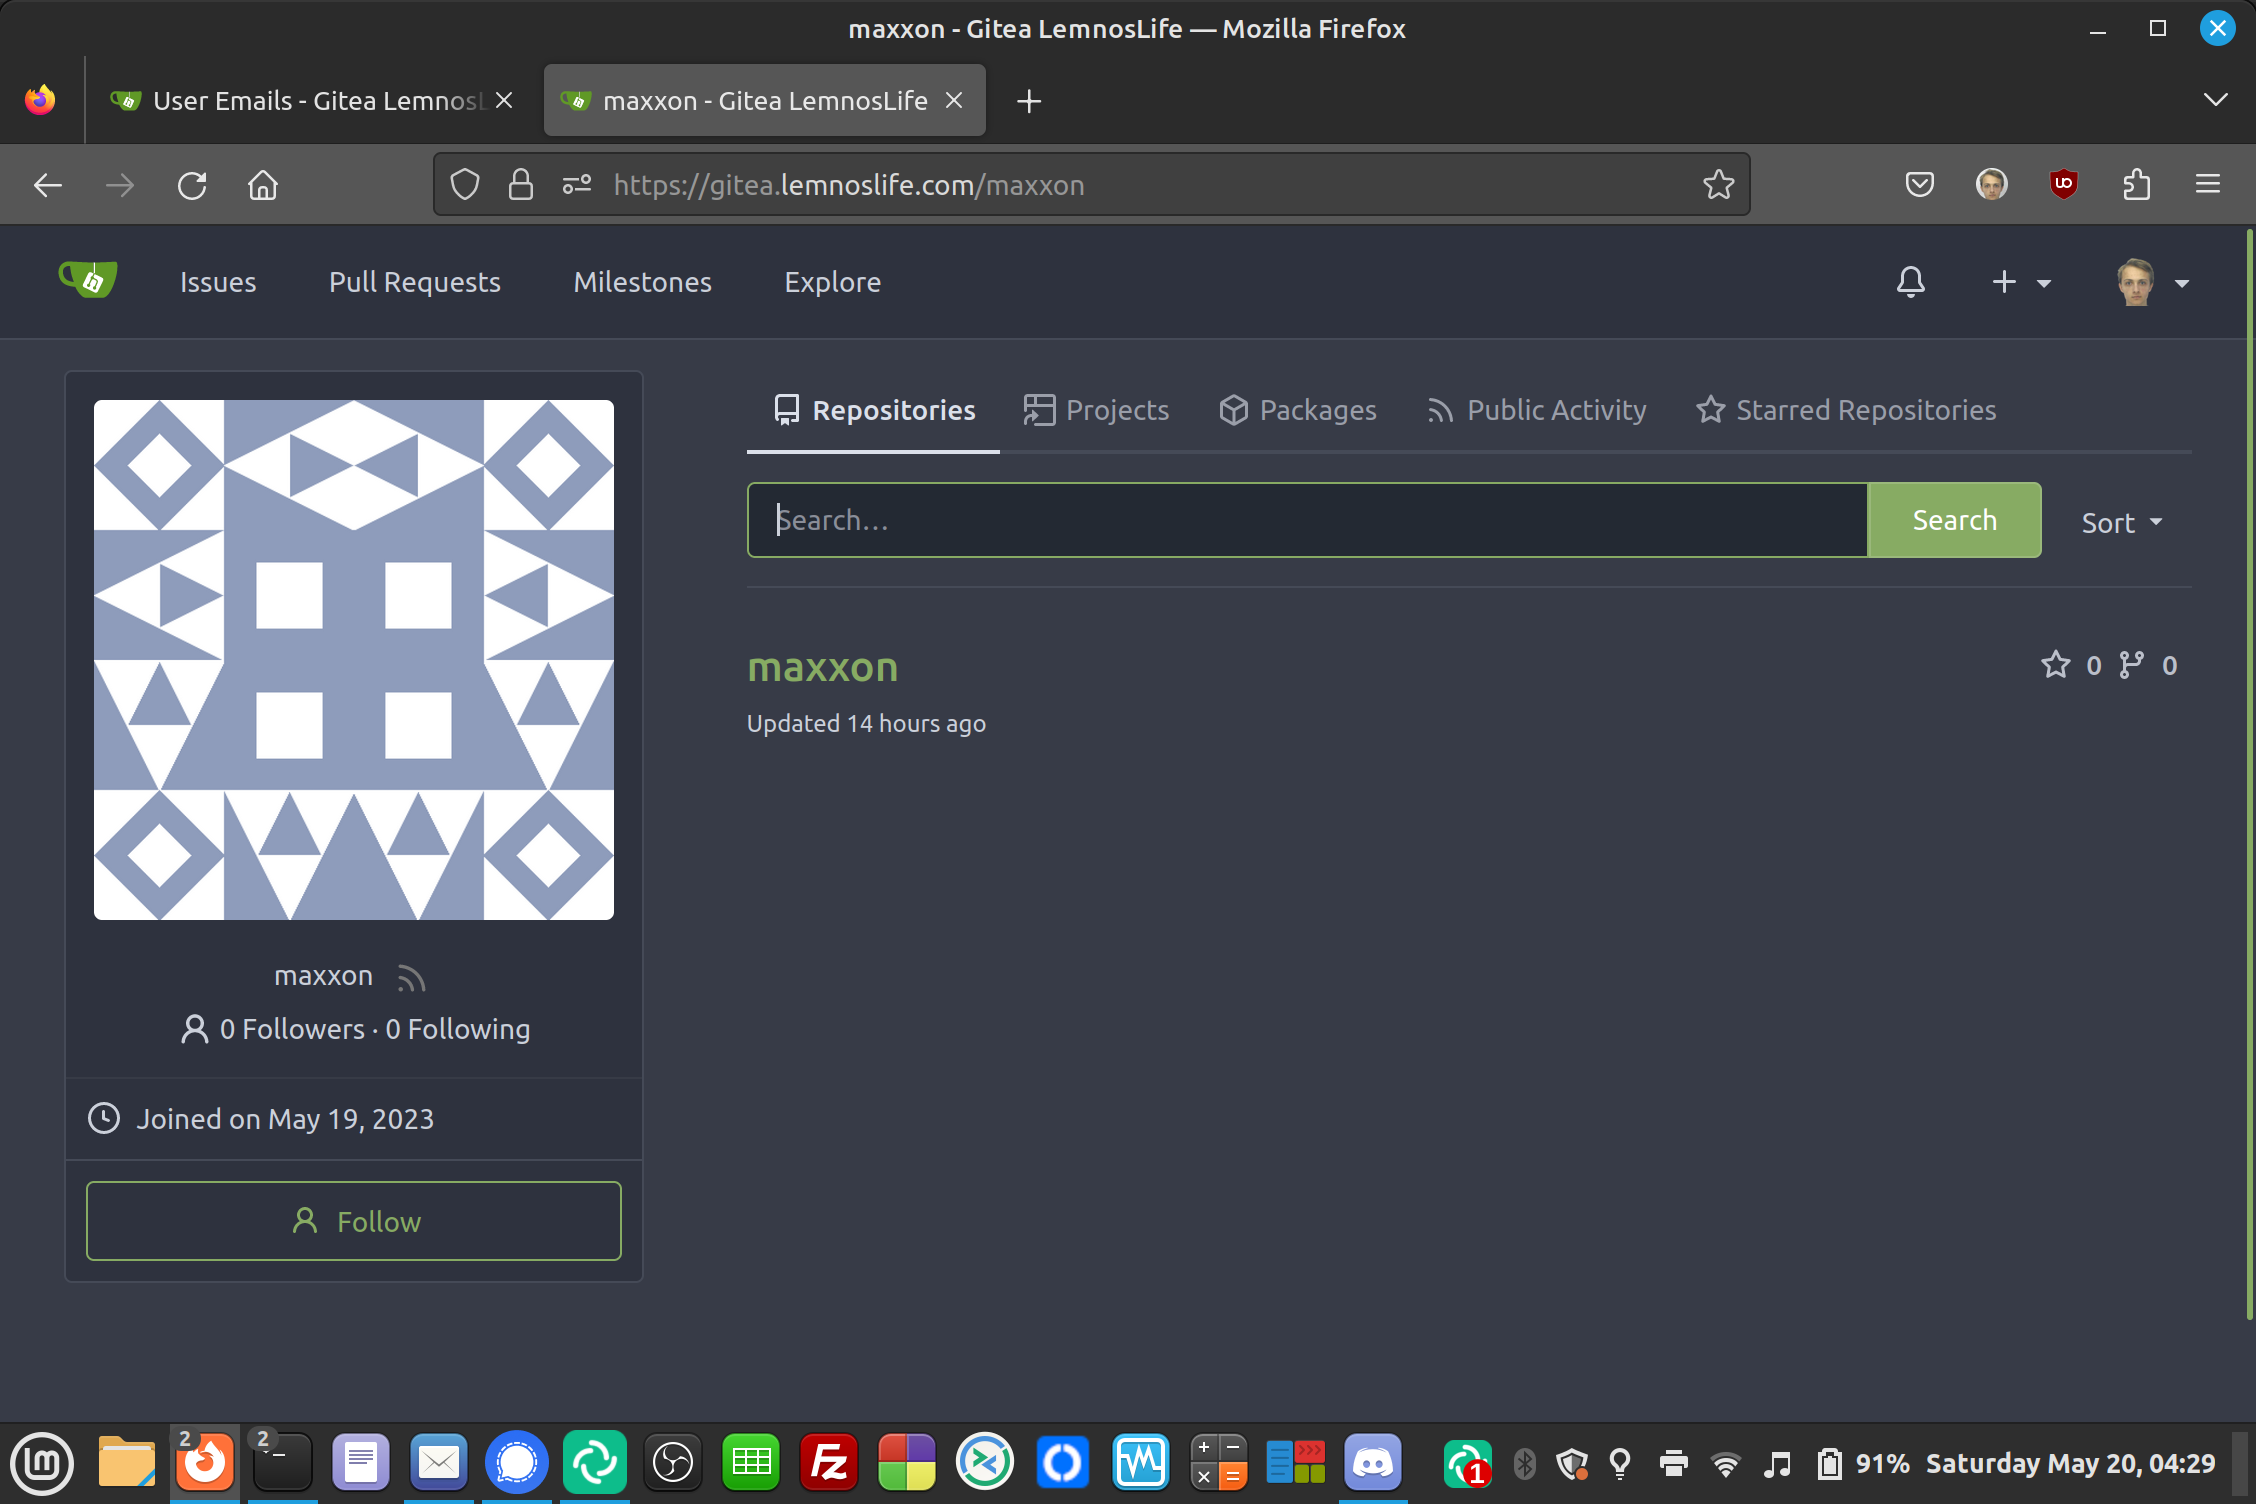The width and height of the screenshot is (2256, 1504).
Task: Click the Gitea logo home icon
Action: pyautogui.click(x=88, y=280)
